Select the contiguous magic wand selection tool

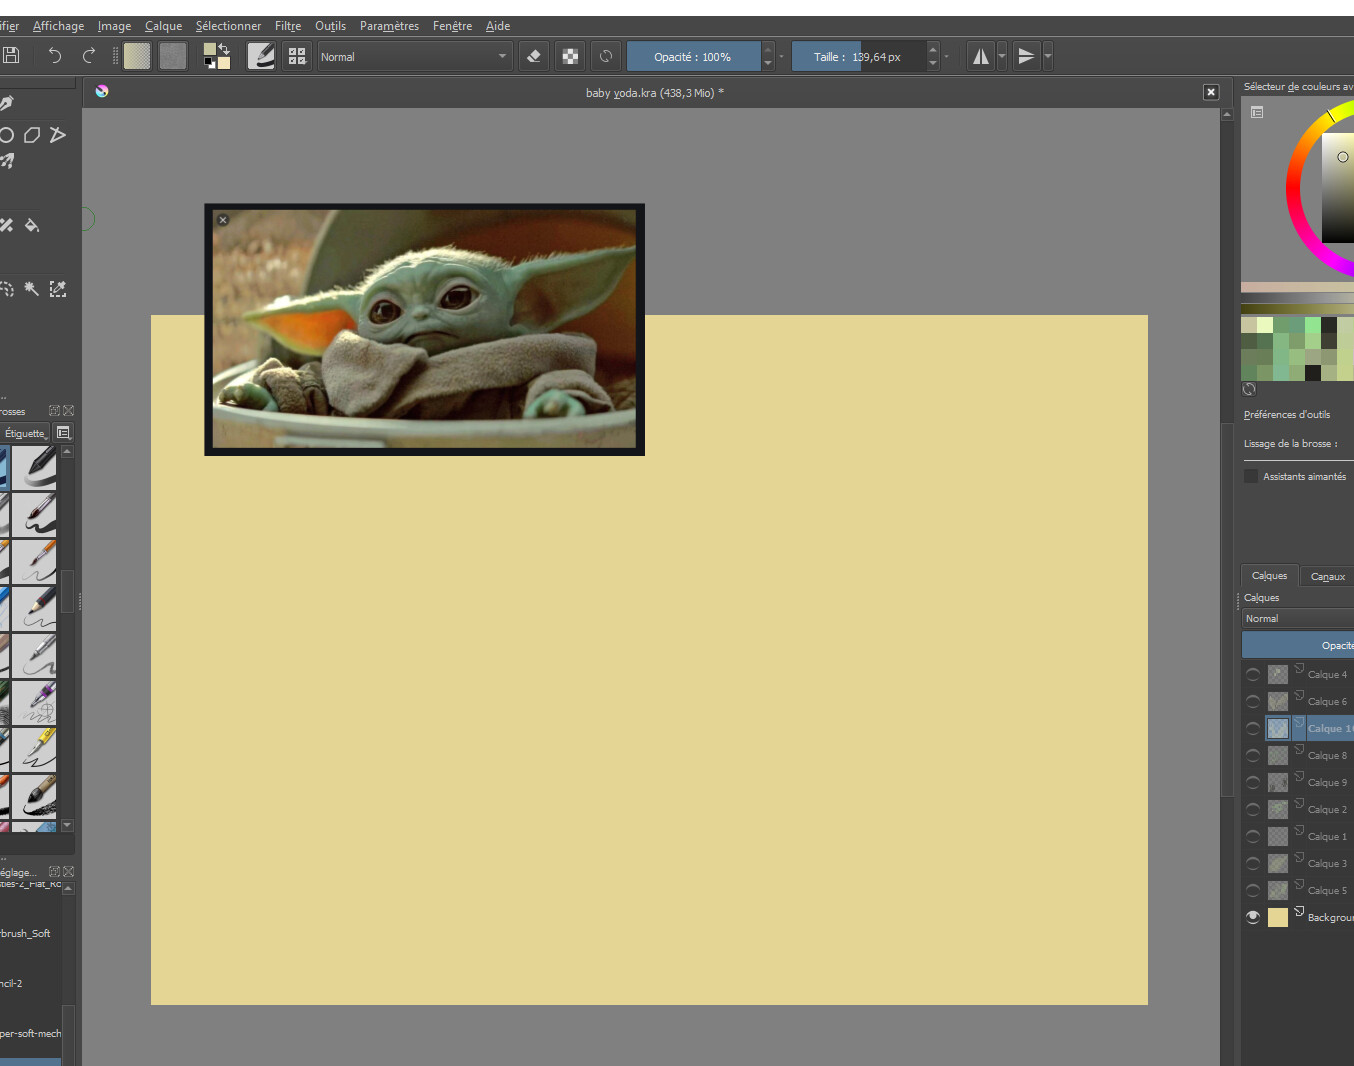pyautogui.click(x=32, y=289)
